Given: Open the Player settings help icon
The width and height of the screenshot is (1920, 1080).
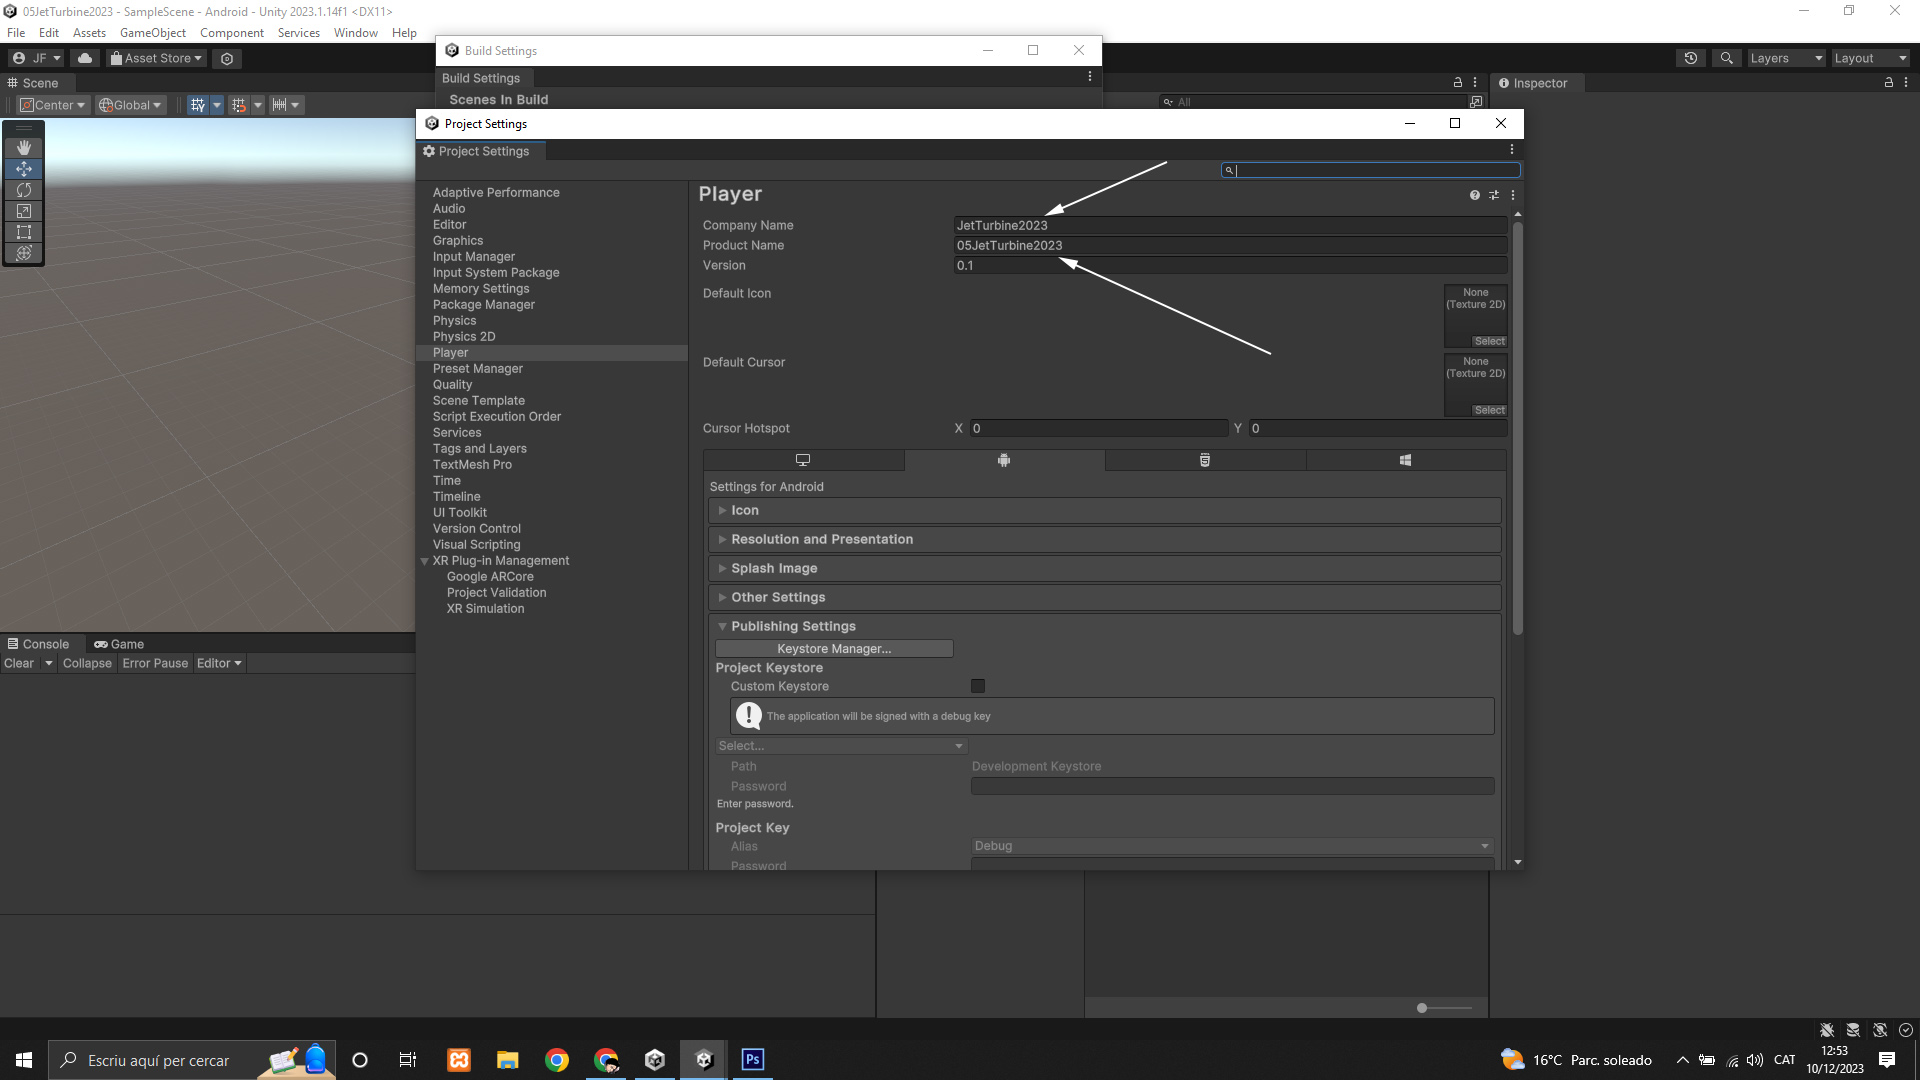Looking at the screenshot, I should coord(1474,195).
